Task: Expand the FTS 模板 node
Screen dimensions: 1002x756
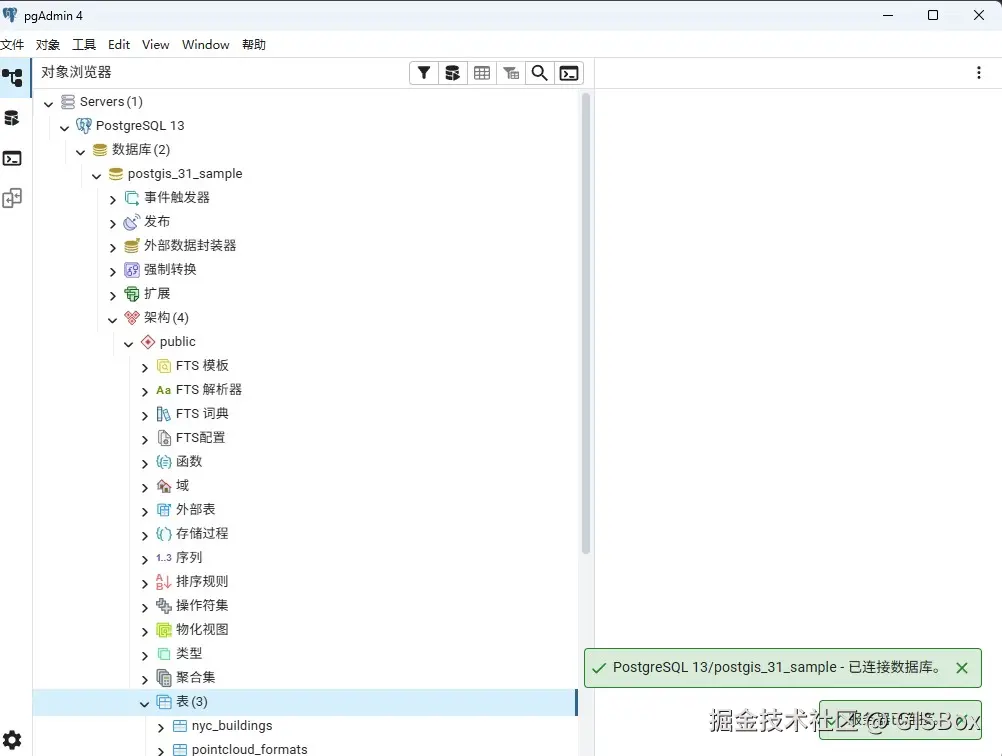Action: [x=145, y=365]
